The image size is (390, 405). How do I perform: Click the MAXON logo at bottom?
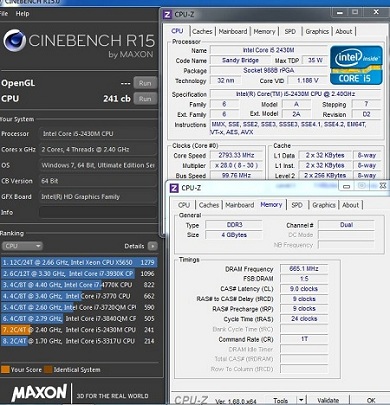pyautogui.click(x=39, y=393)
